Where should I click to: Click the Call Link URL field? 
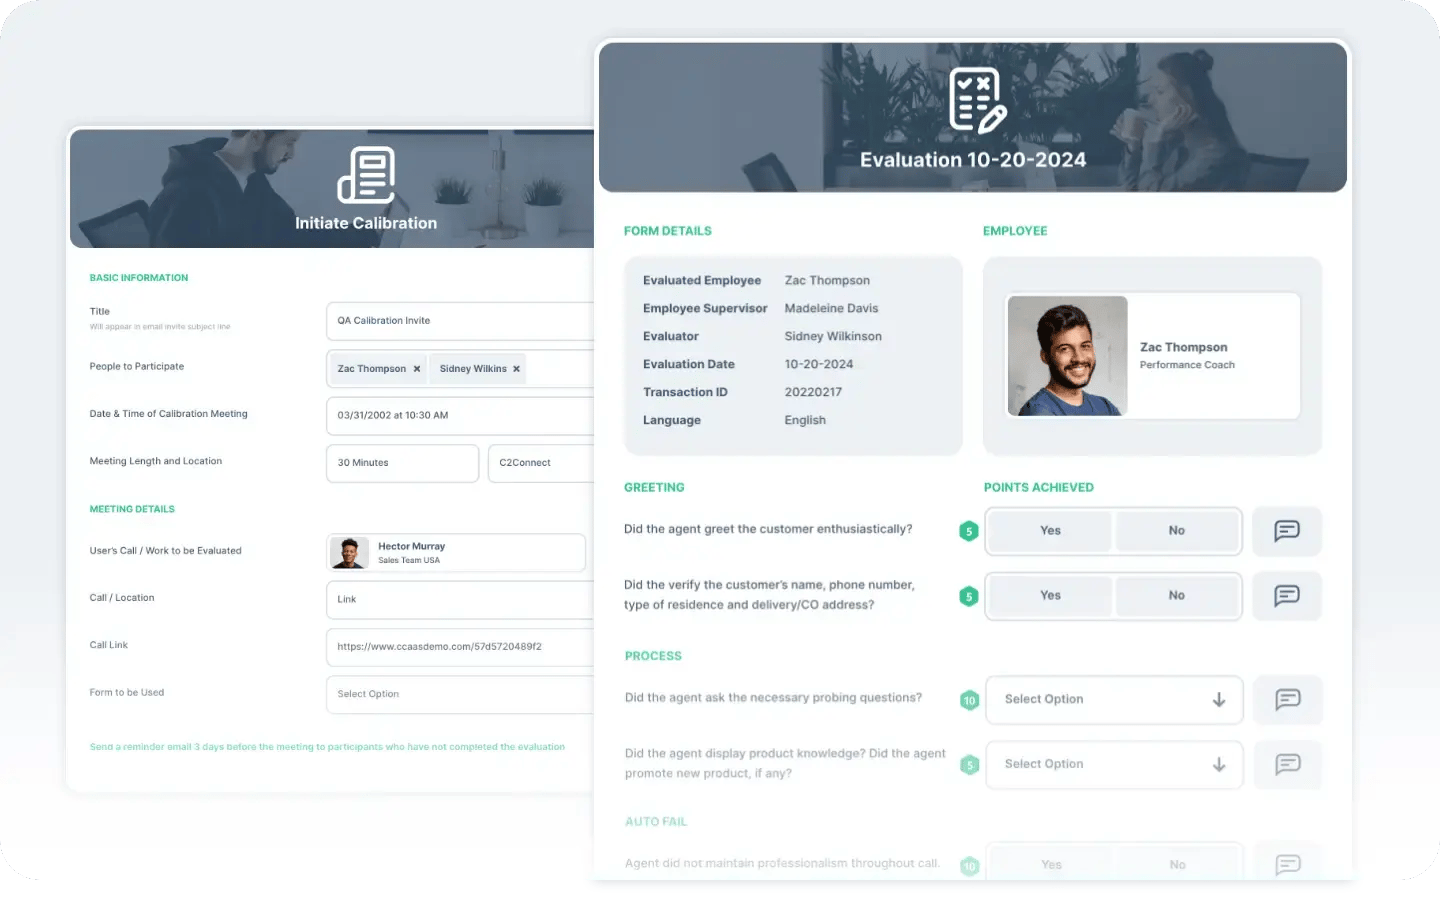[460, 647]
